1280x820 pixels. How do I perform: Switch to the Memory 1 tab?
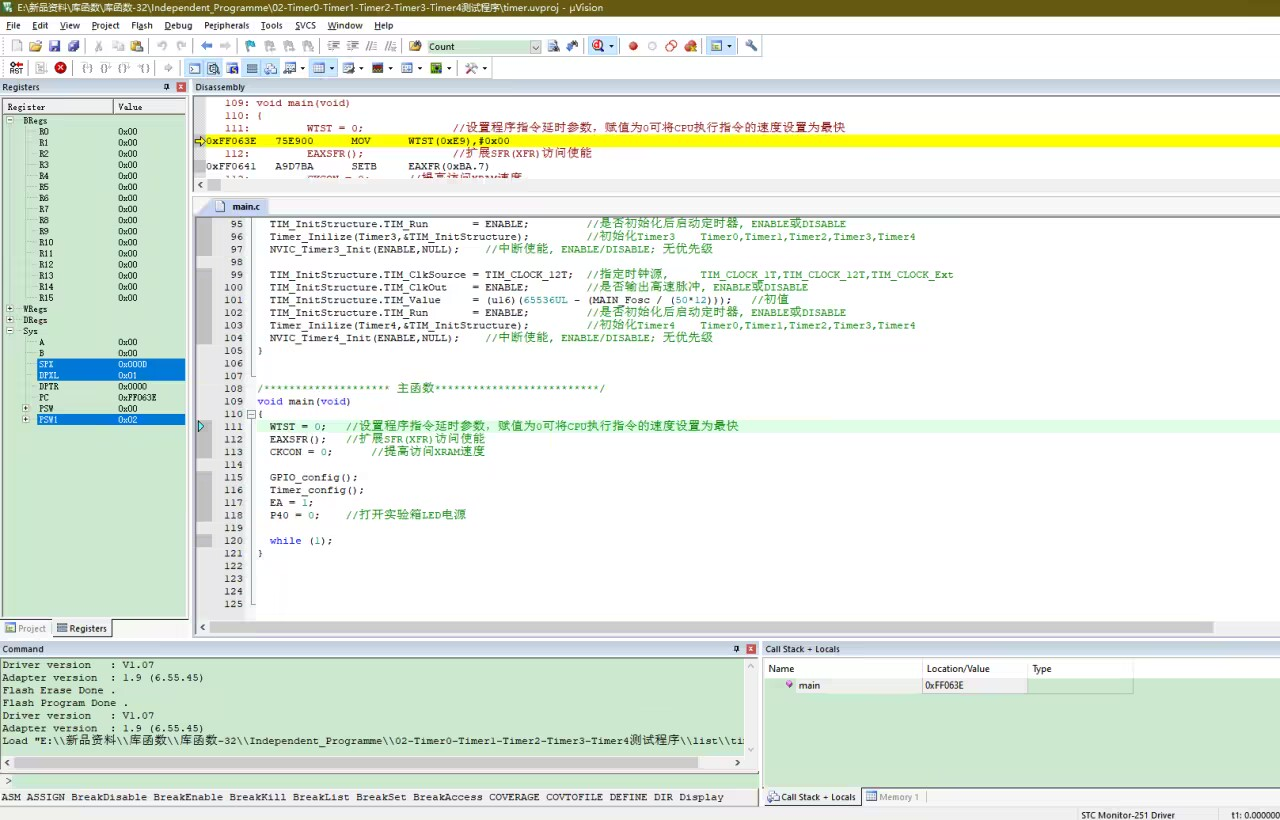pyautogui.click(x=893, y=797)
